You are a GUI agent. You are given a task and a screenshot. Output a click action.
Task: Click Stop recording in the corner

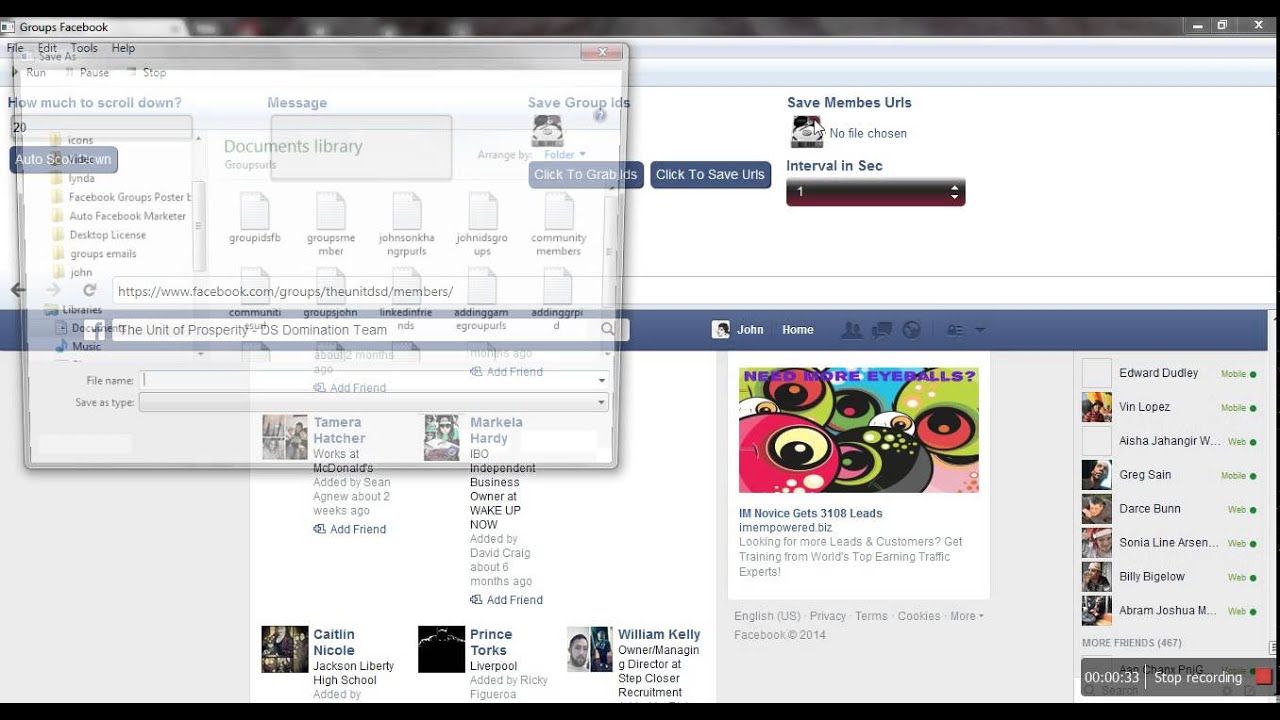coord(1197,677)
